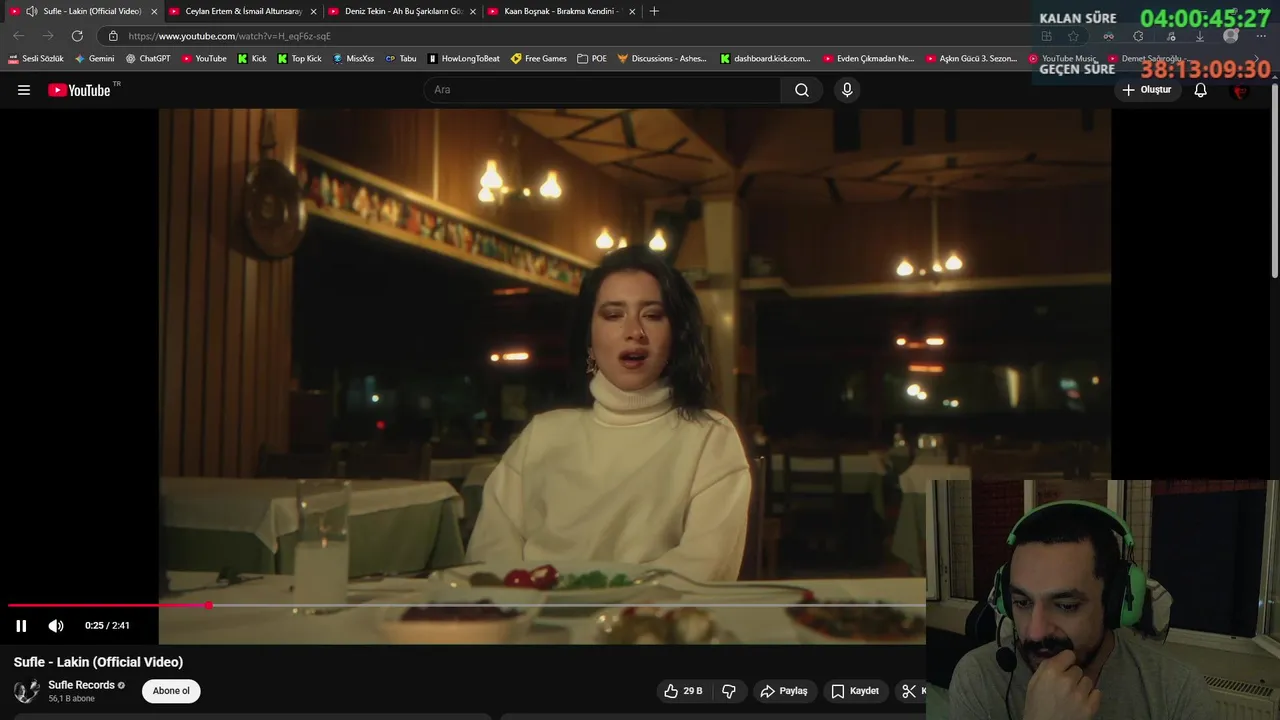Focus the Ara search field
This screenshot has height=720, width=1280.
pyautogui.click(x=603, y=90)
